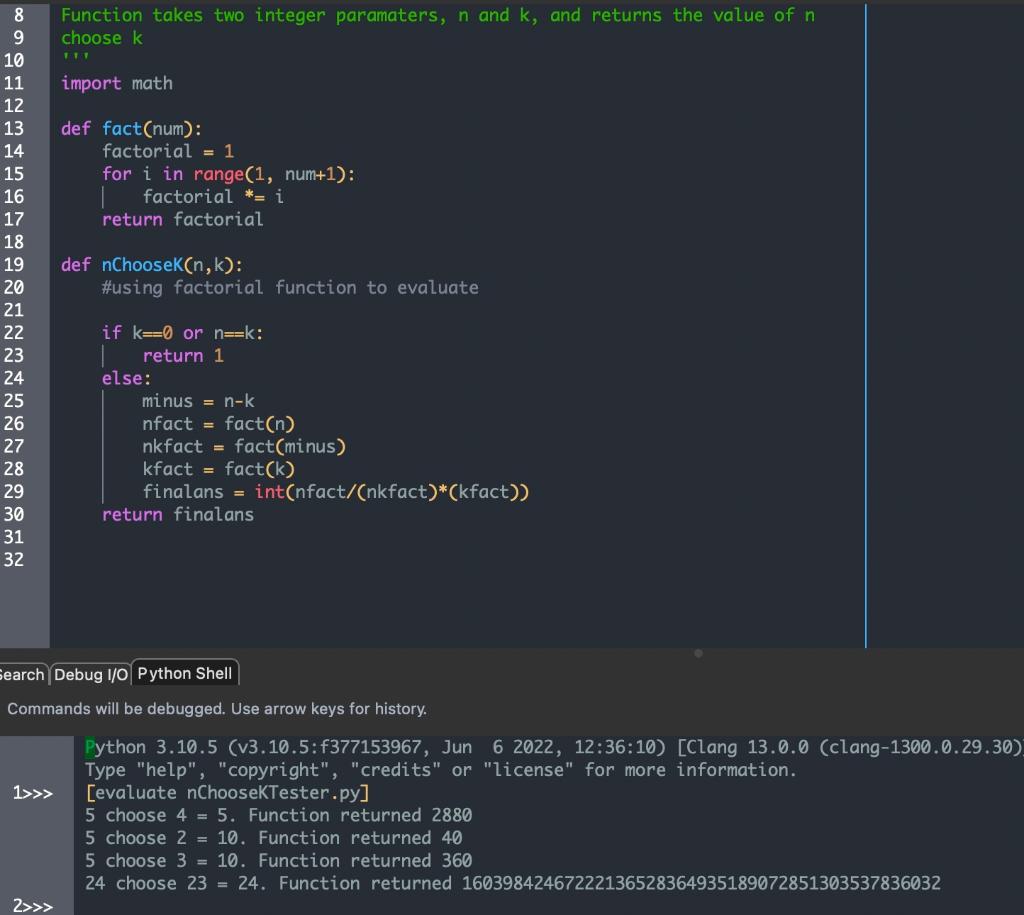Click 'nkfact = fact(minus)' line
Viewport: 1024px width, 915px height.
click(244, 447)
